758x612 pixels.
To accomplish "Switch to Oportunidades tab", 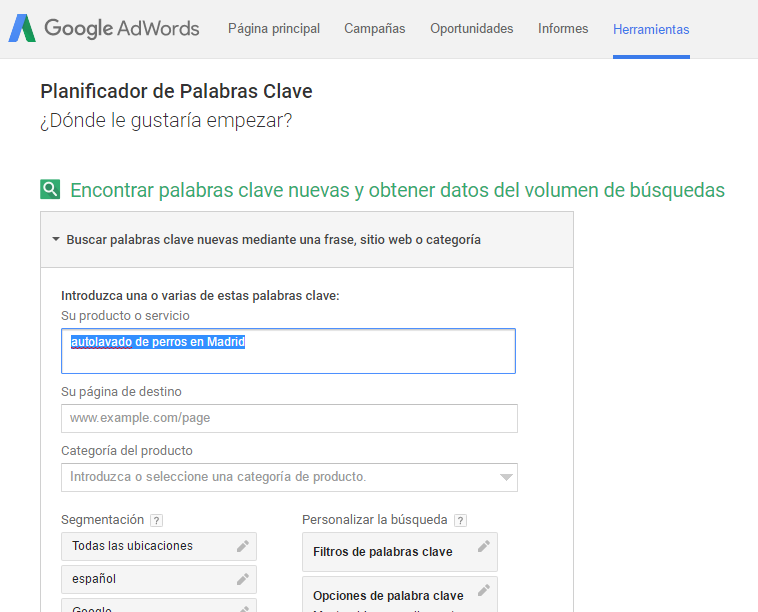I will click(x=472, y=29).
